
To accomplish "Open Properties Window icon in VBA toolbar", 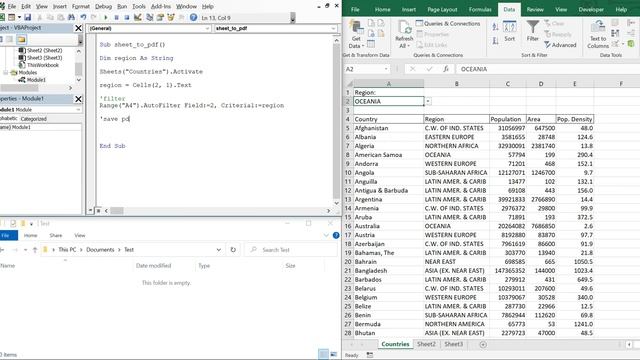I will click(160, 18).
